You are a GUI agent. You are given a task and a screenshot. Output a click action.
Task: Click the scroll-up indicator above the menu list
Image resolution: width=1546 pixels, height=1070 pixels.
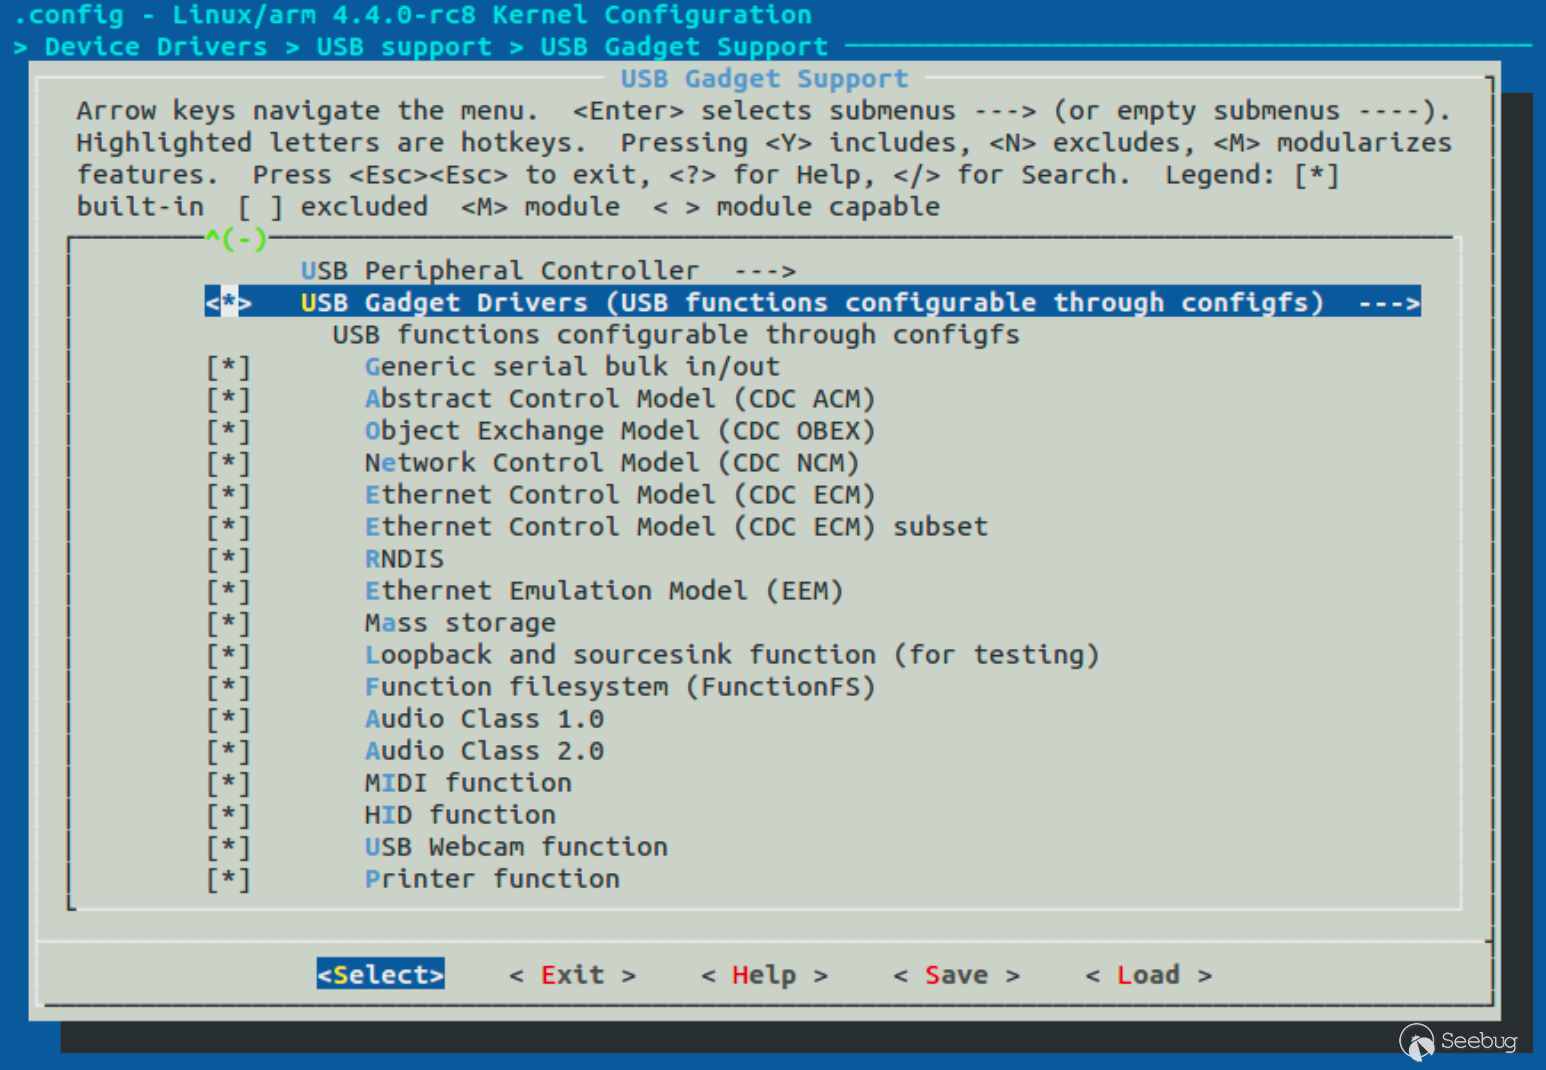coord(236,239)
